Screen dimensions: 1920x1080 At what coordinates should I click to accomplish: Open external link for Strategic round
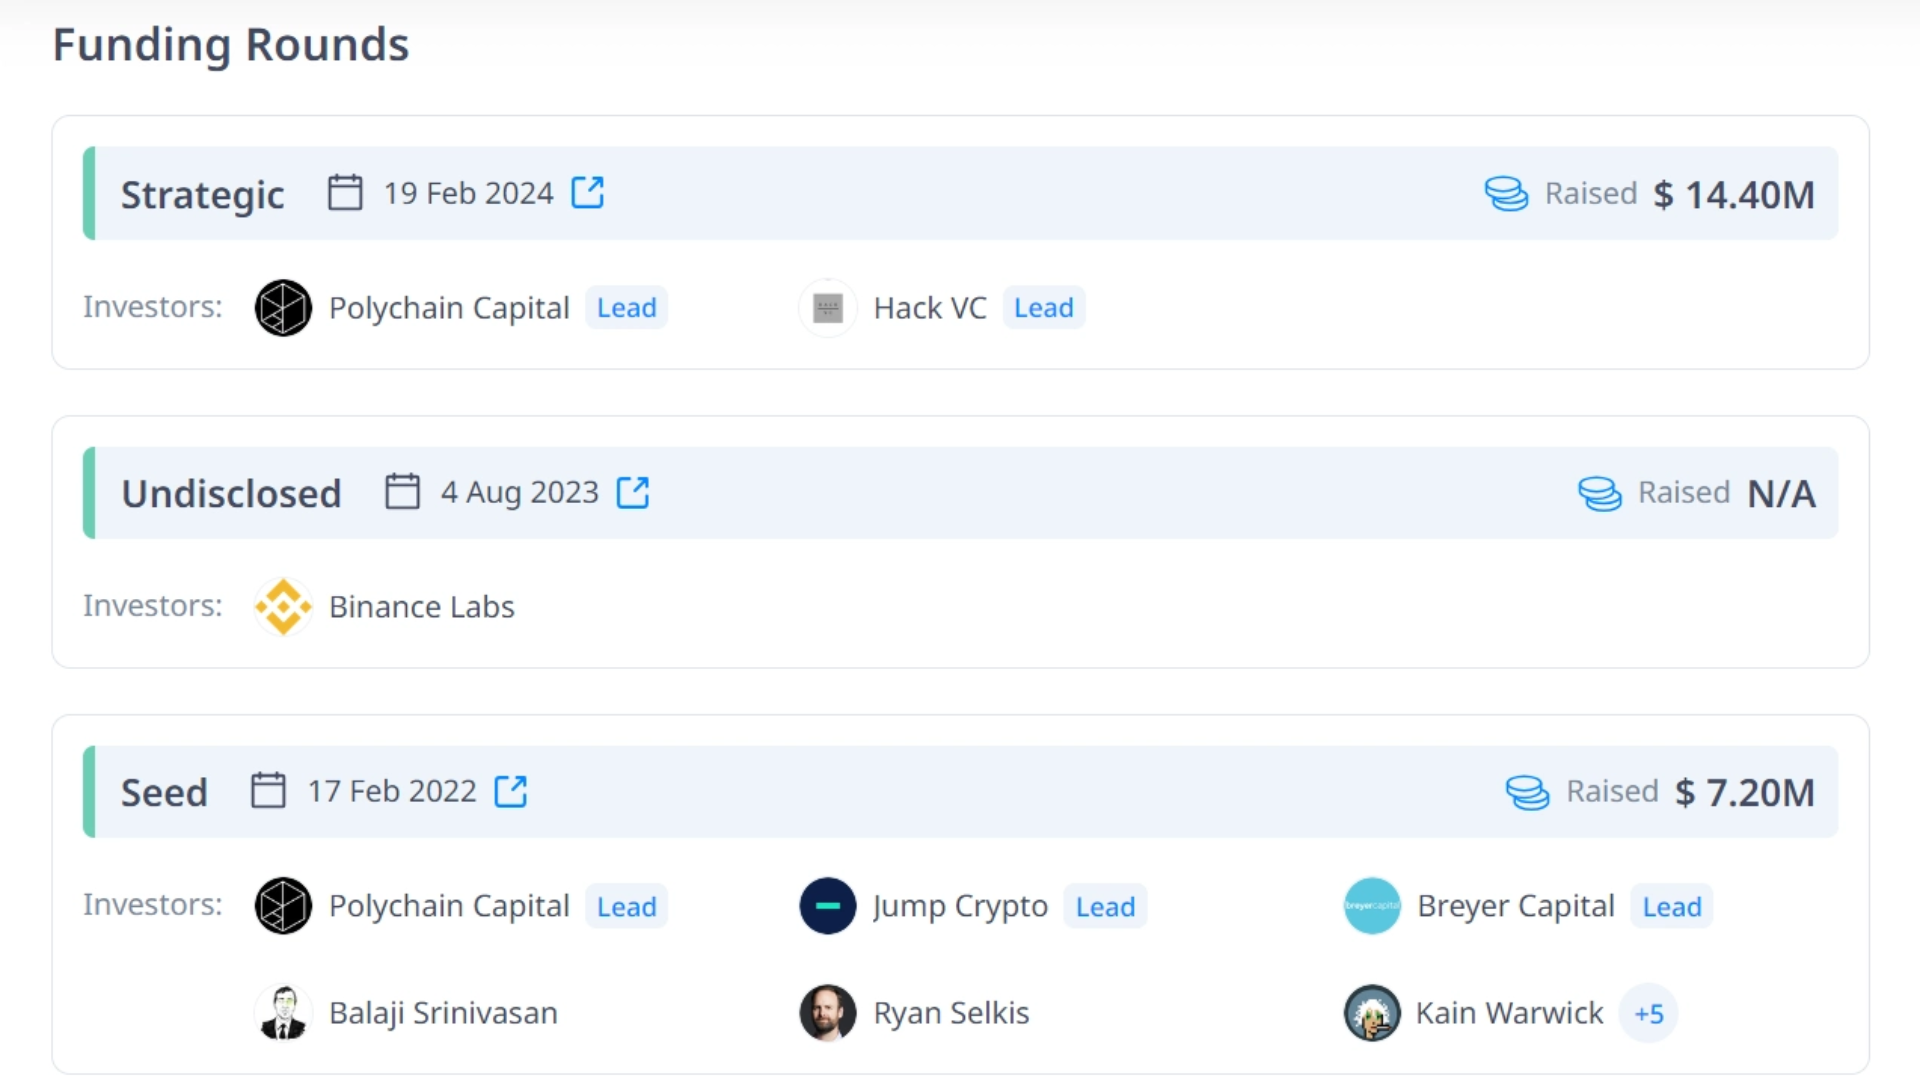pos(588,192)
